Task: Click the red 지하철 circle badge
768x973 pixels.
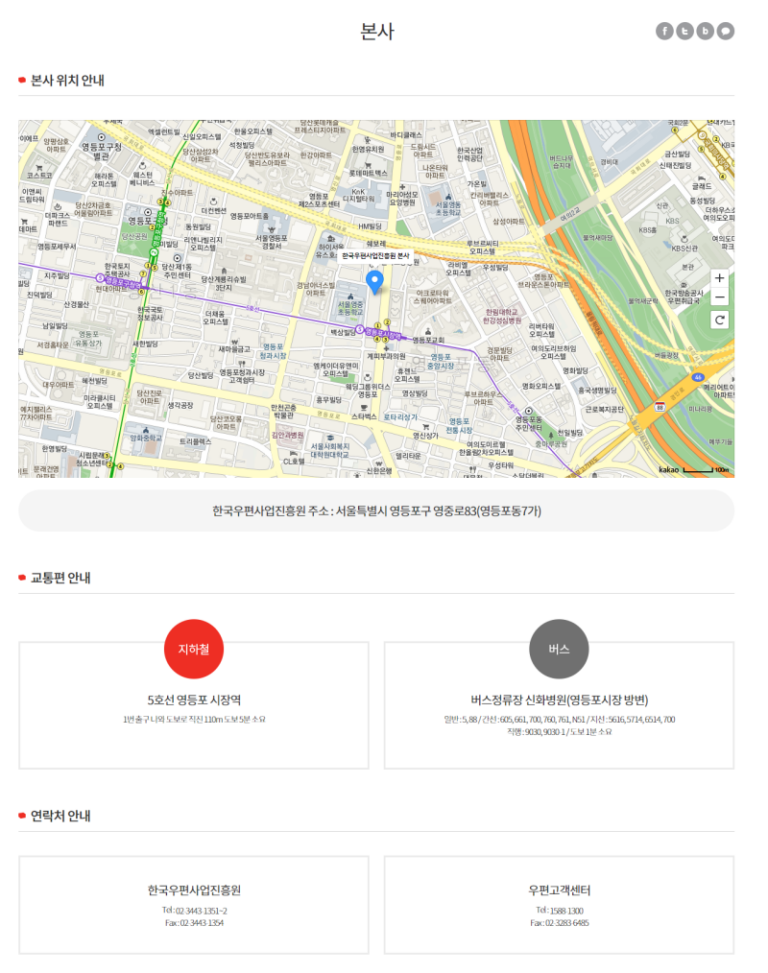Action: [193, 649]
